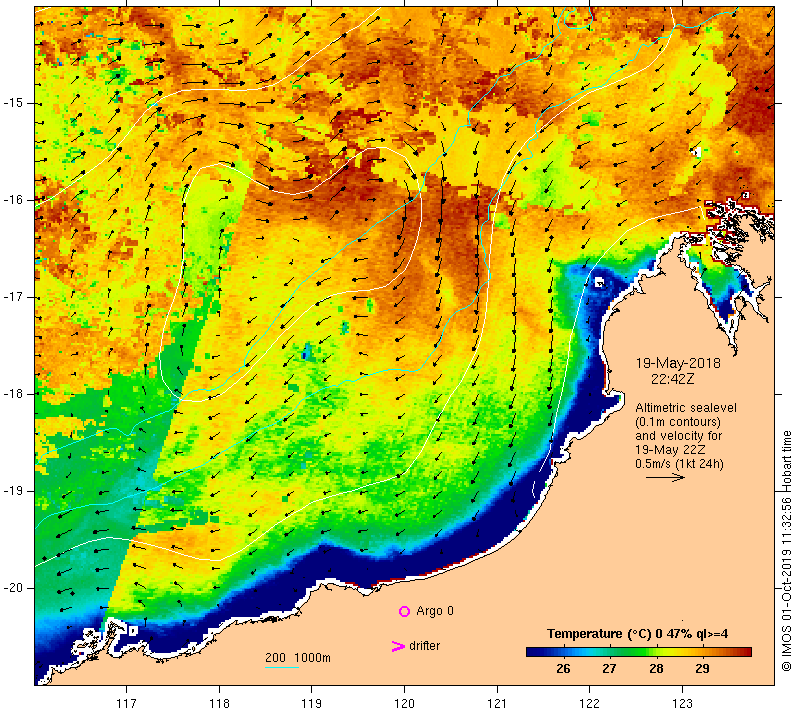Click the '123' longitude axis label
The width and height of the screenshot is (800, 710).
[x=682, y=703]
